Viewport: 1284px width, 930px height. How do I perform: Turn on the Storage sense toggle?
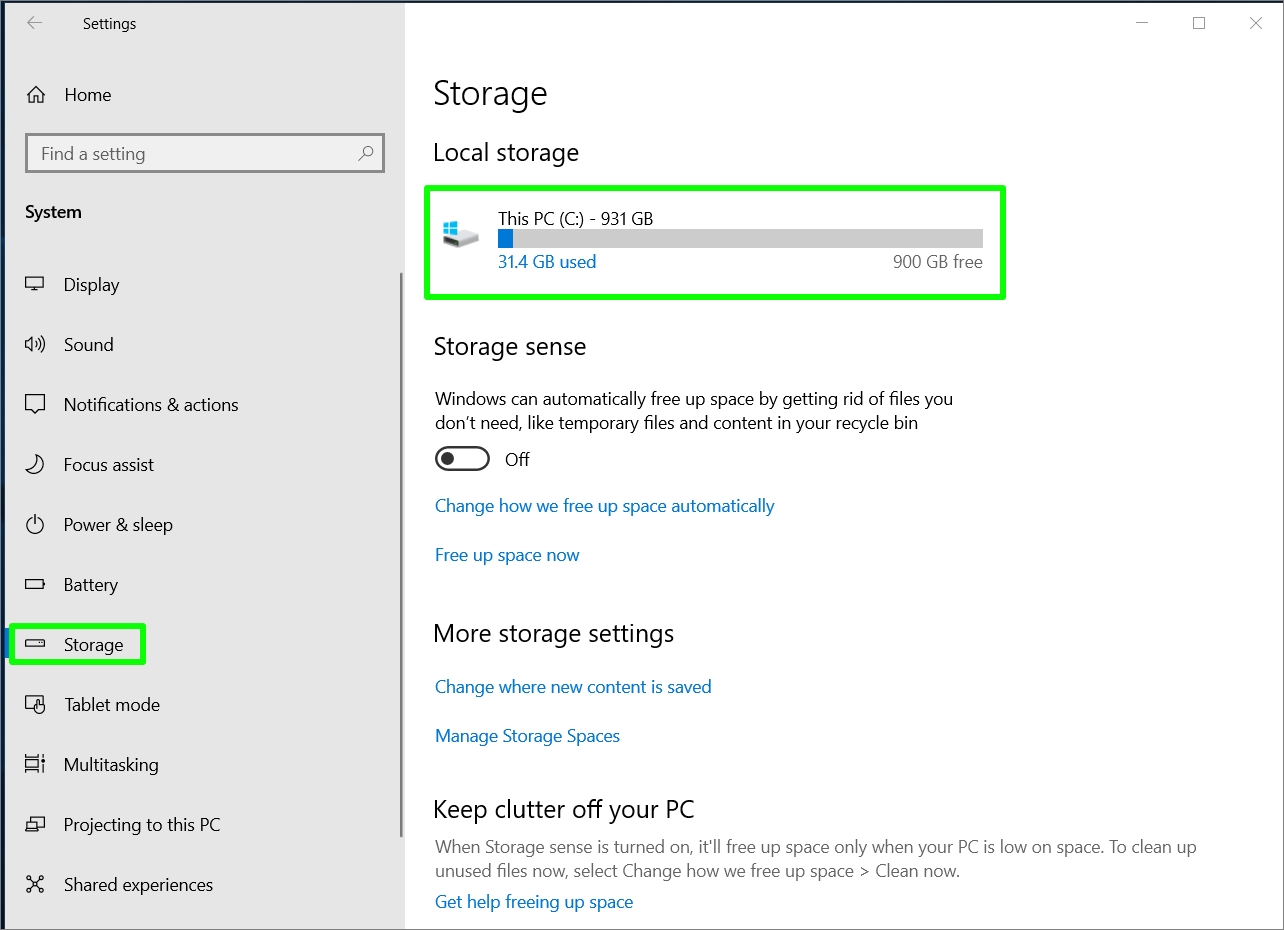click(x=462, y=459)
